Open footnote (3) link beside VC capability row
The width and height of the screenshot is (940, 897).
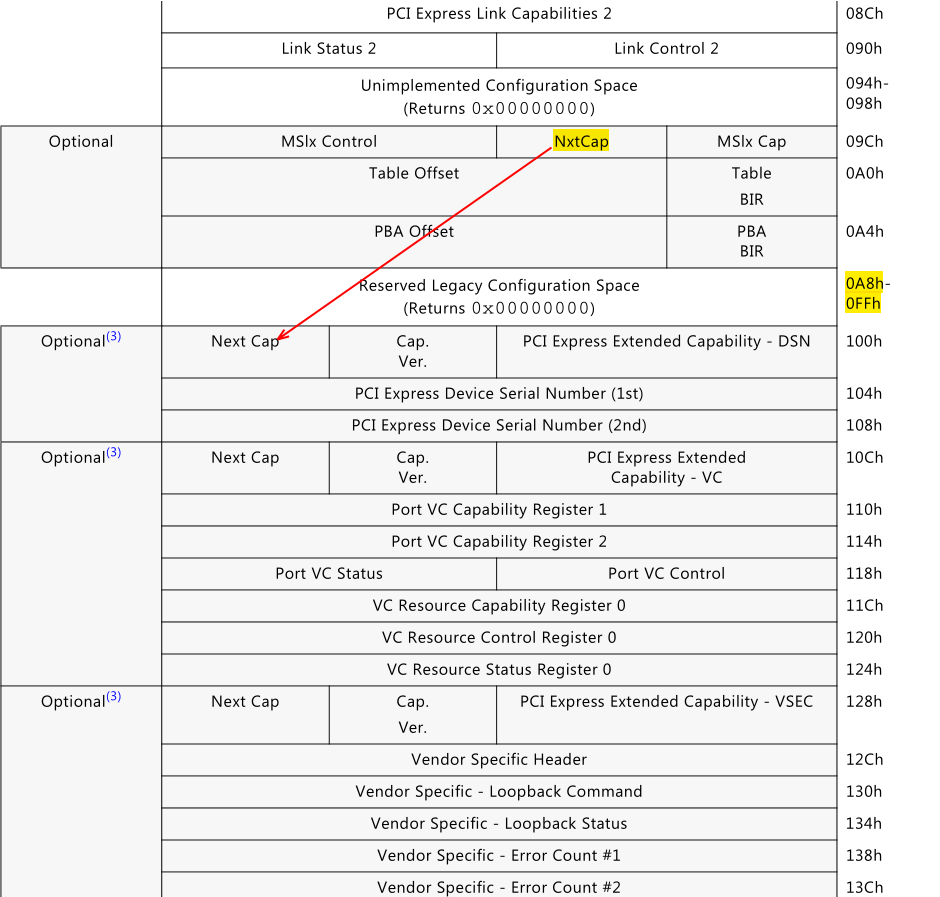coord(113,453)
